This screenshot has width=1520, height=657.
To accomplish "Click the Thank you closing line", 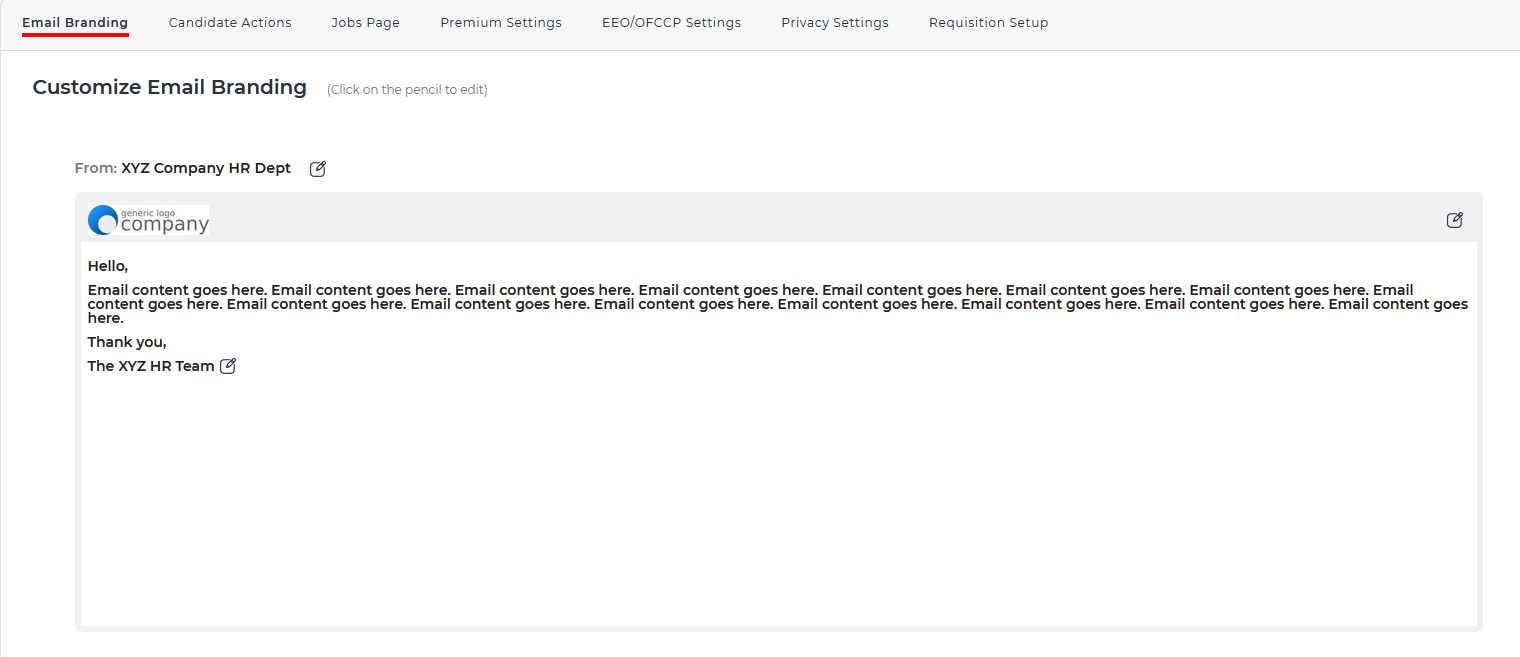I will pos(127,342).
